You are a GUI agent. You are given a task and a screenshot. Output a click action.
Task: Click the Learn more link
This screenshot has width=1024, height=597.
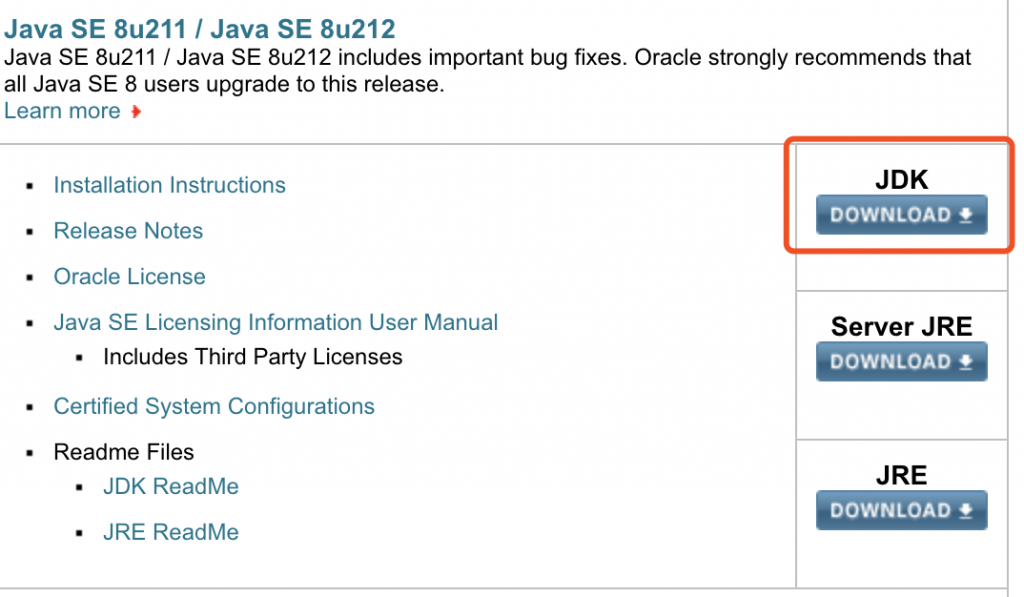[62, 110]
